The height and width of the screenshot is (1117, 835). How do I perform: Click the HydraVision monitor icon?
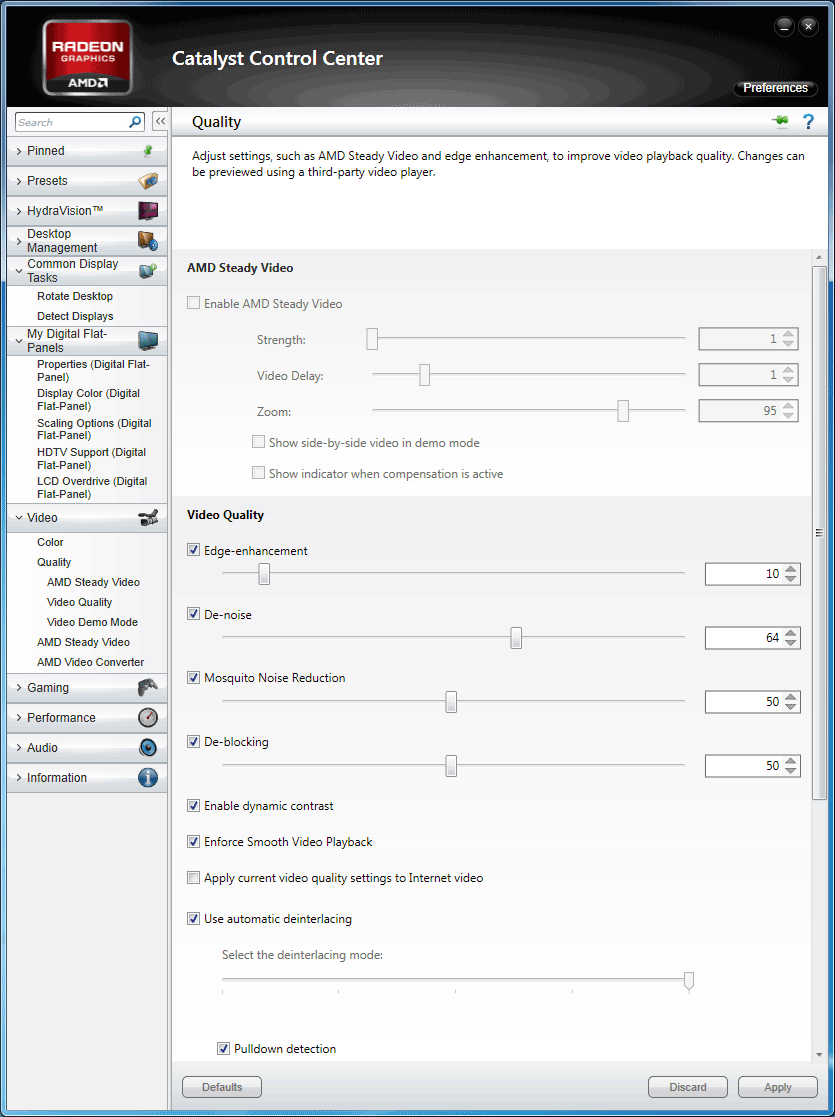148,211
